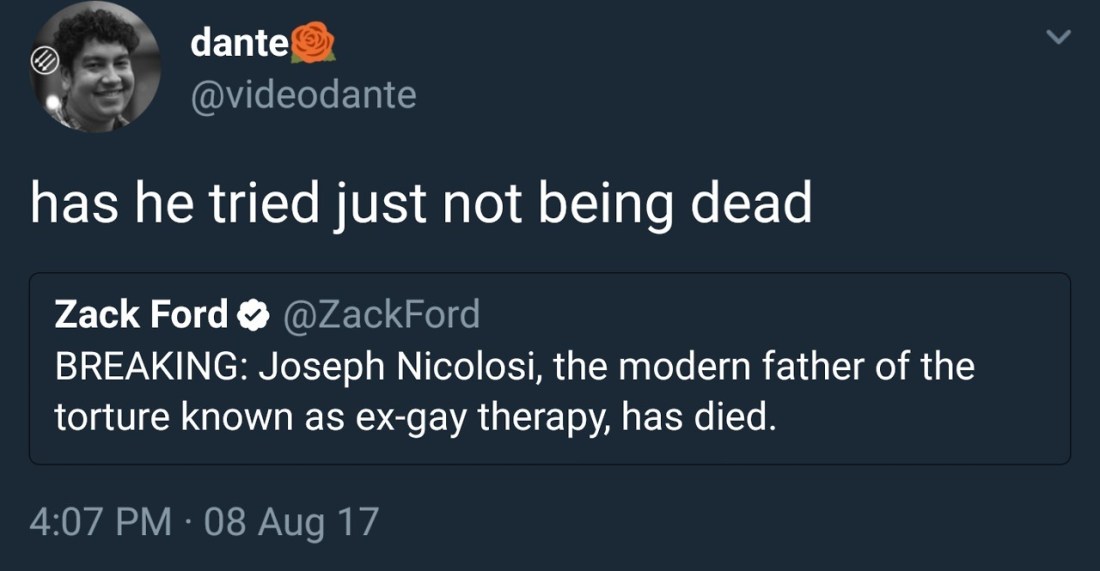Click the tweet text about not being dead
Image resolution: width=1100 pixels, height=571 pixels.
420,205
